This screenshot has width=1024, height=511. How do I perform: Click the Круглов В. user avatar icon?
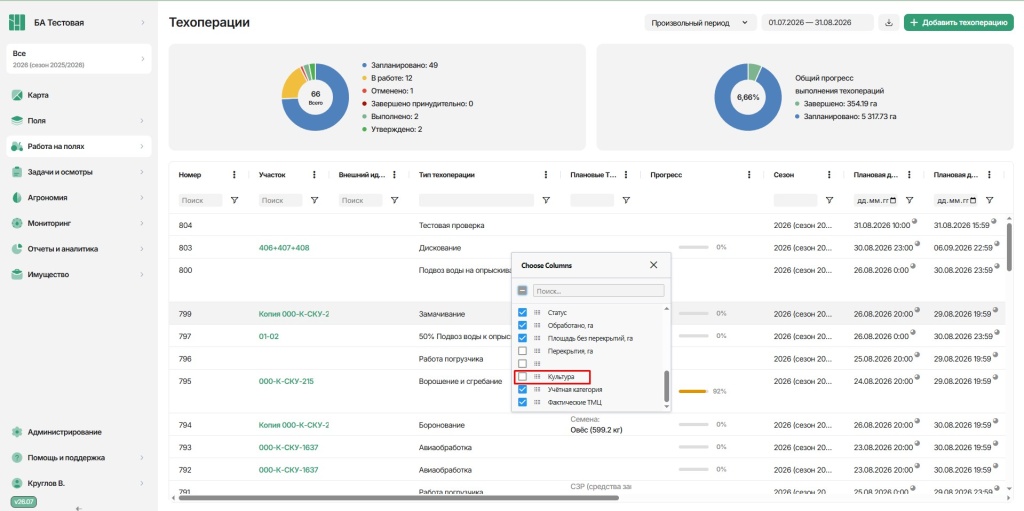coord(17,484)
